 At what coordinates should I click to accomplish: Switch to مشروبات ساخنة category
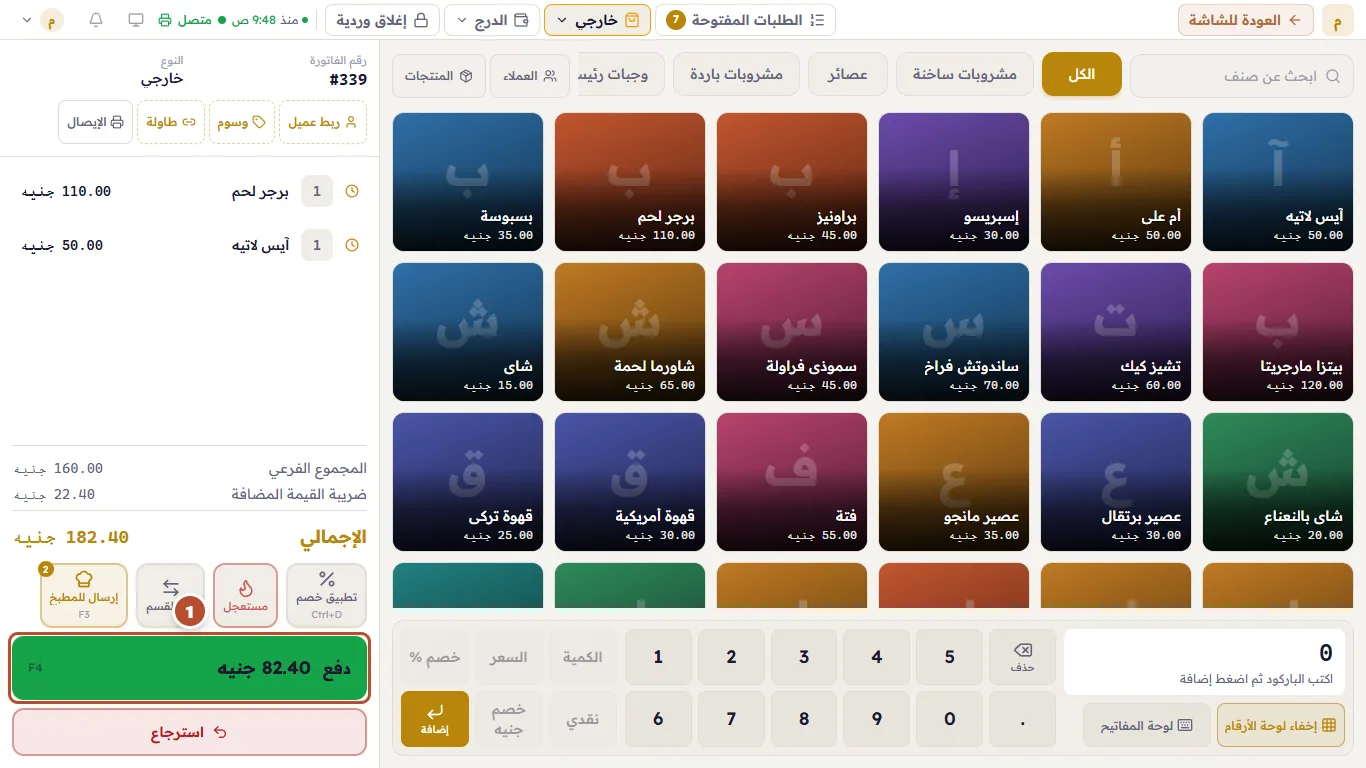[x=964, y=75]
